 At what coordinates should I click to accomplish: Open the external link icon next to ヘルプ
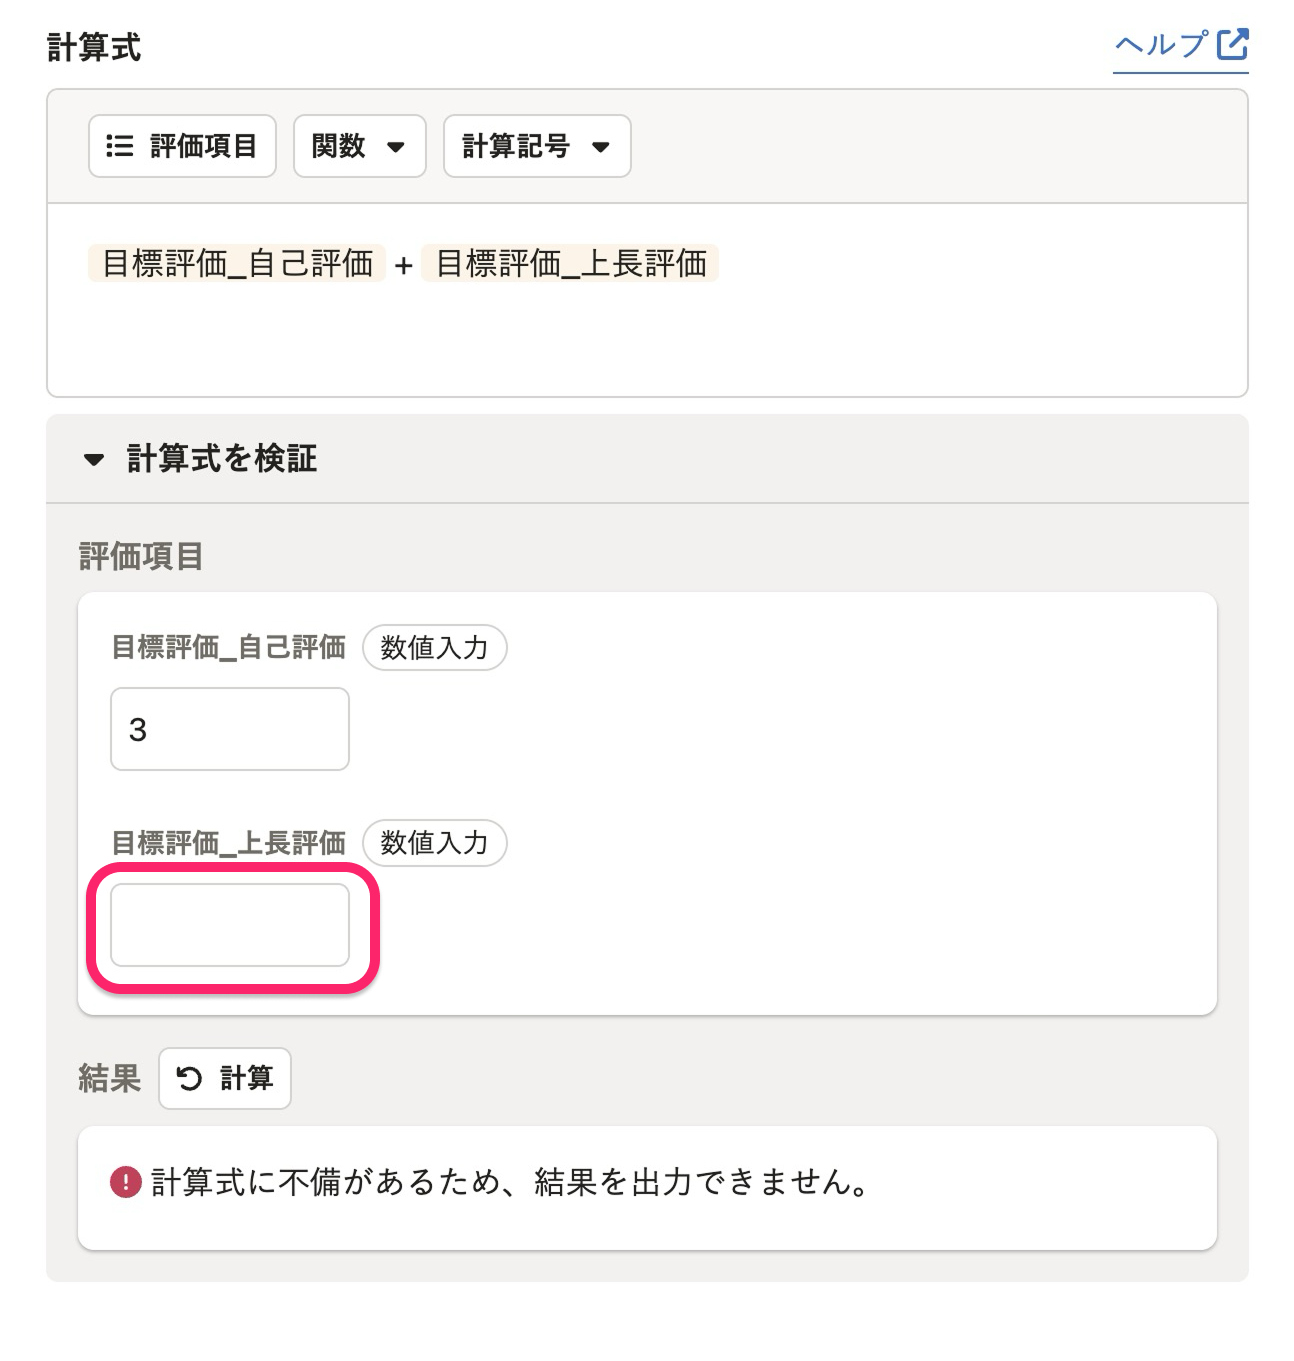1232,45
